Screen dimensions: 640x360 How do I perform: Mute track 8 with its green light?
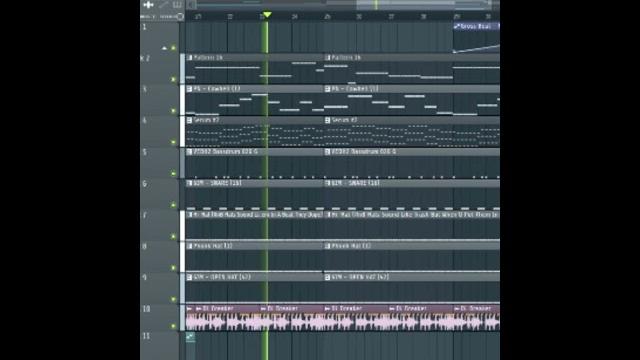pos(173,268)
